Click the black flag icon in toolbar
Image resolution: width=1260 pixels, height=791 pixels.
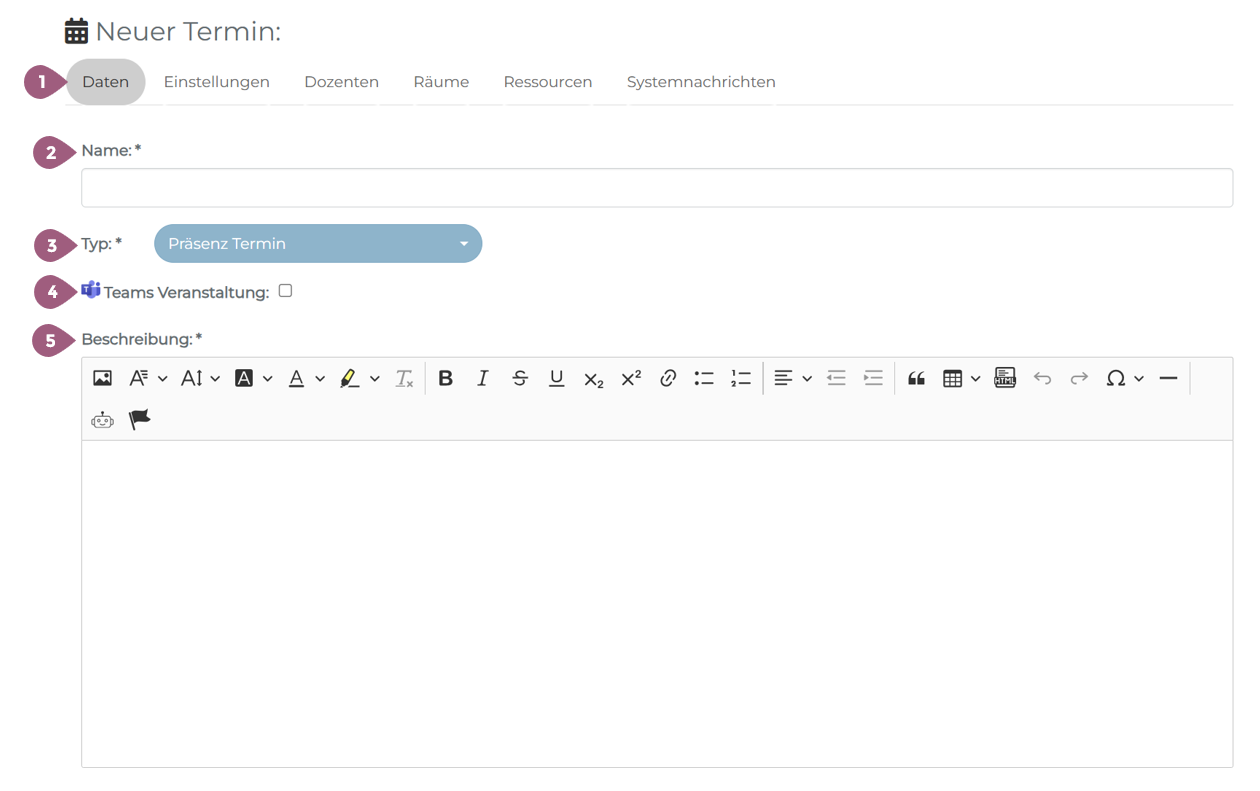point(140,420)
